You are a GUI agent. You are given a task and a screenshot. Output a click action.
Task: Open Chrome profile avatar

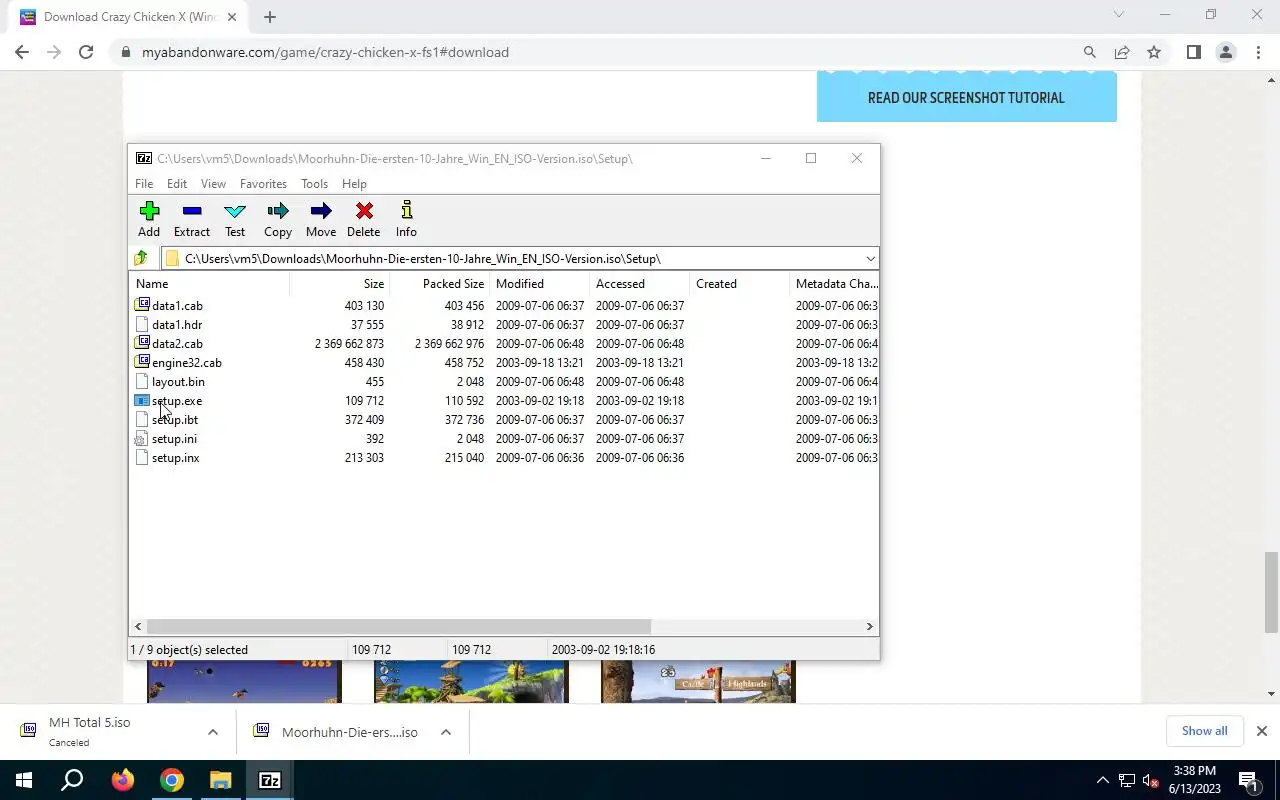pyautogui.click(x=1225, y=52)
